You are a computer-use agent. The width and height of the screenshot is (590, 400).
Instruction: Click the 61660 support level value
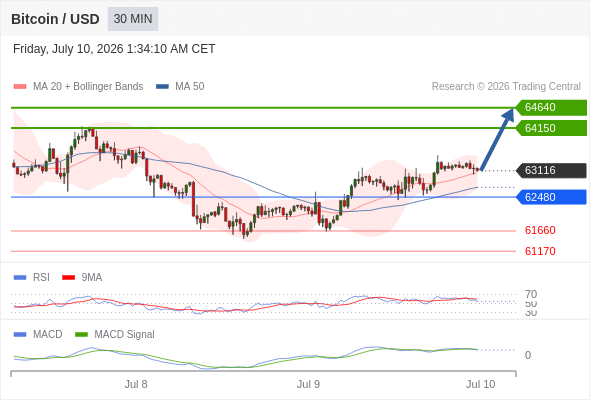click(x=540, y=230)
